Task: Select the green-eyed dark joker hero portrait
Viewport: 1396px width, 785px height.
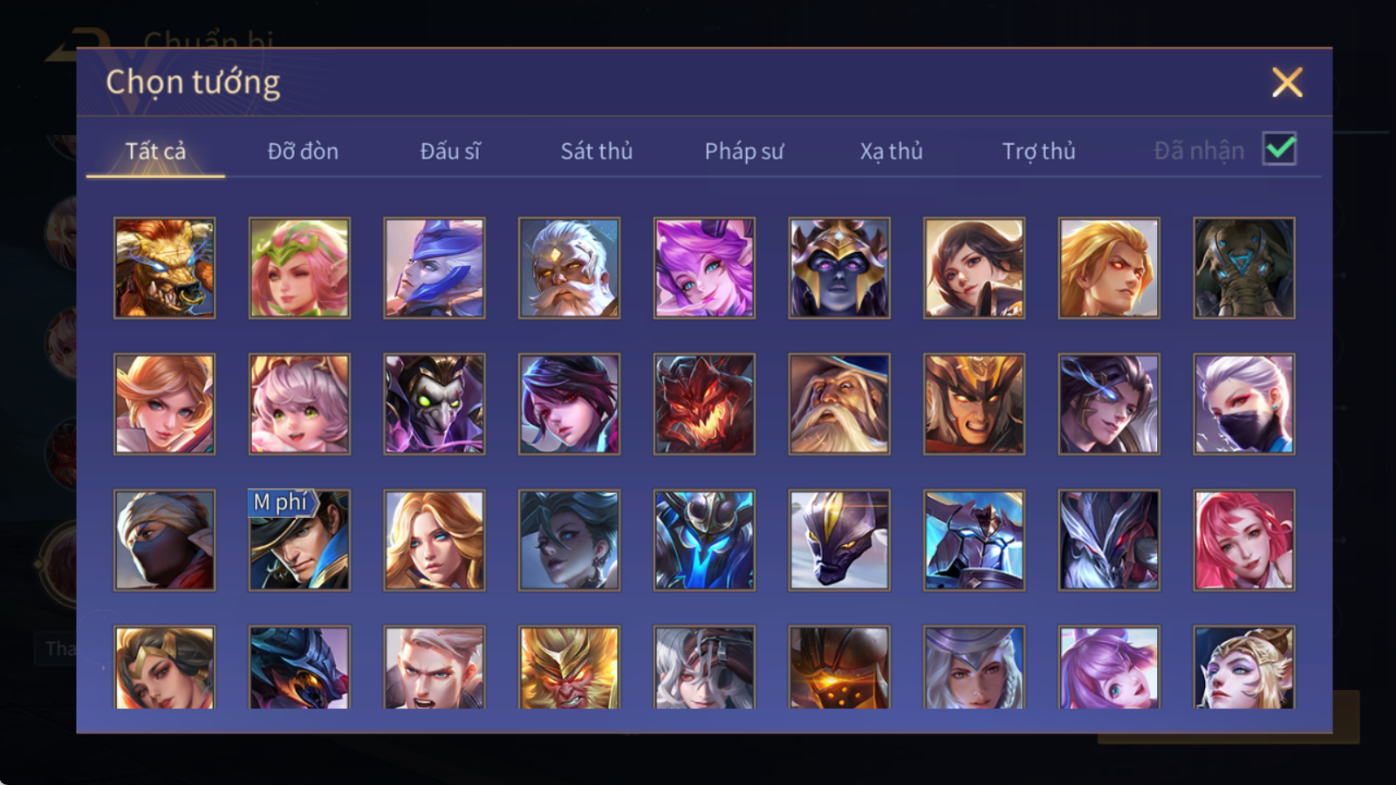Action: [x=434, y=404]
